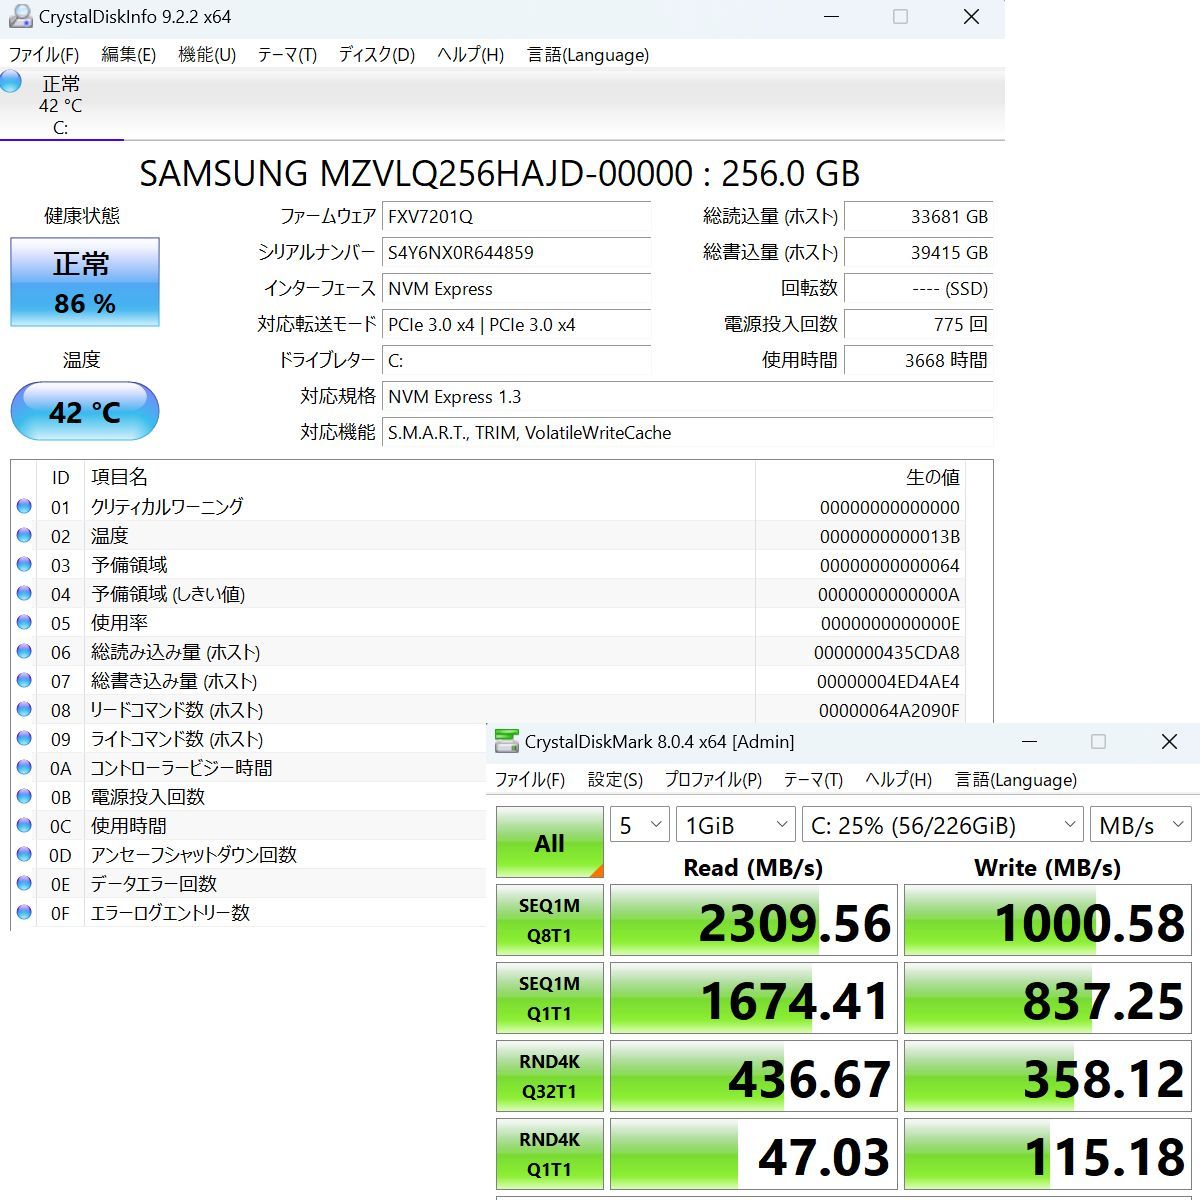Click status orb for ID 0A コントローラービジー時間
This screenshot has height=1200, width=1200.
tap(24, 768)
